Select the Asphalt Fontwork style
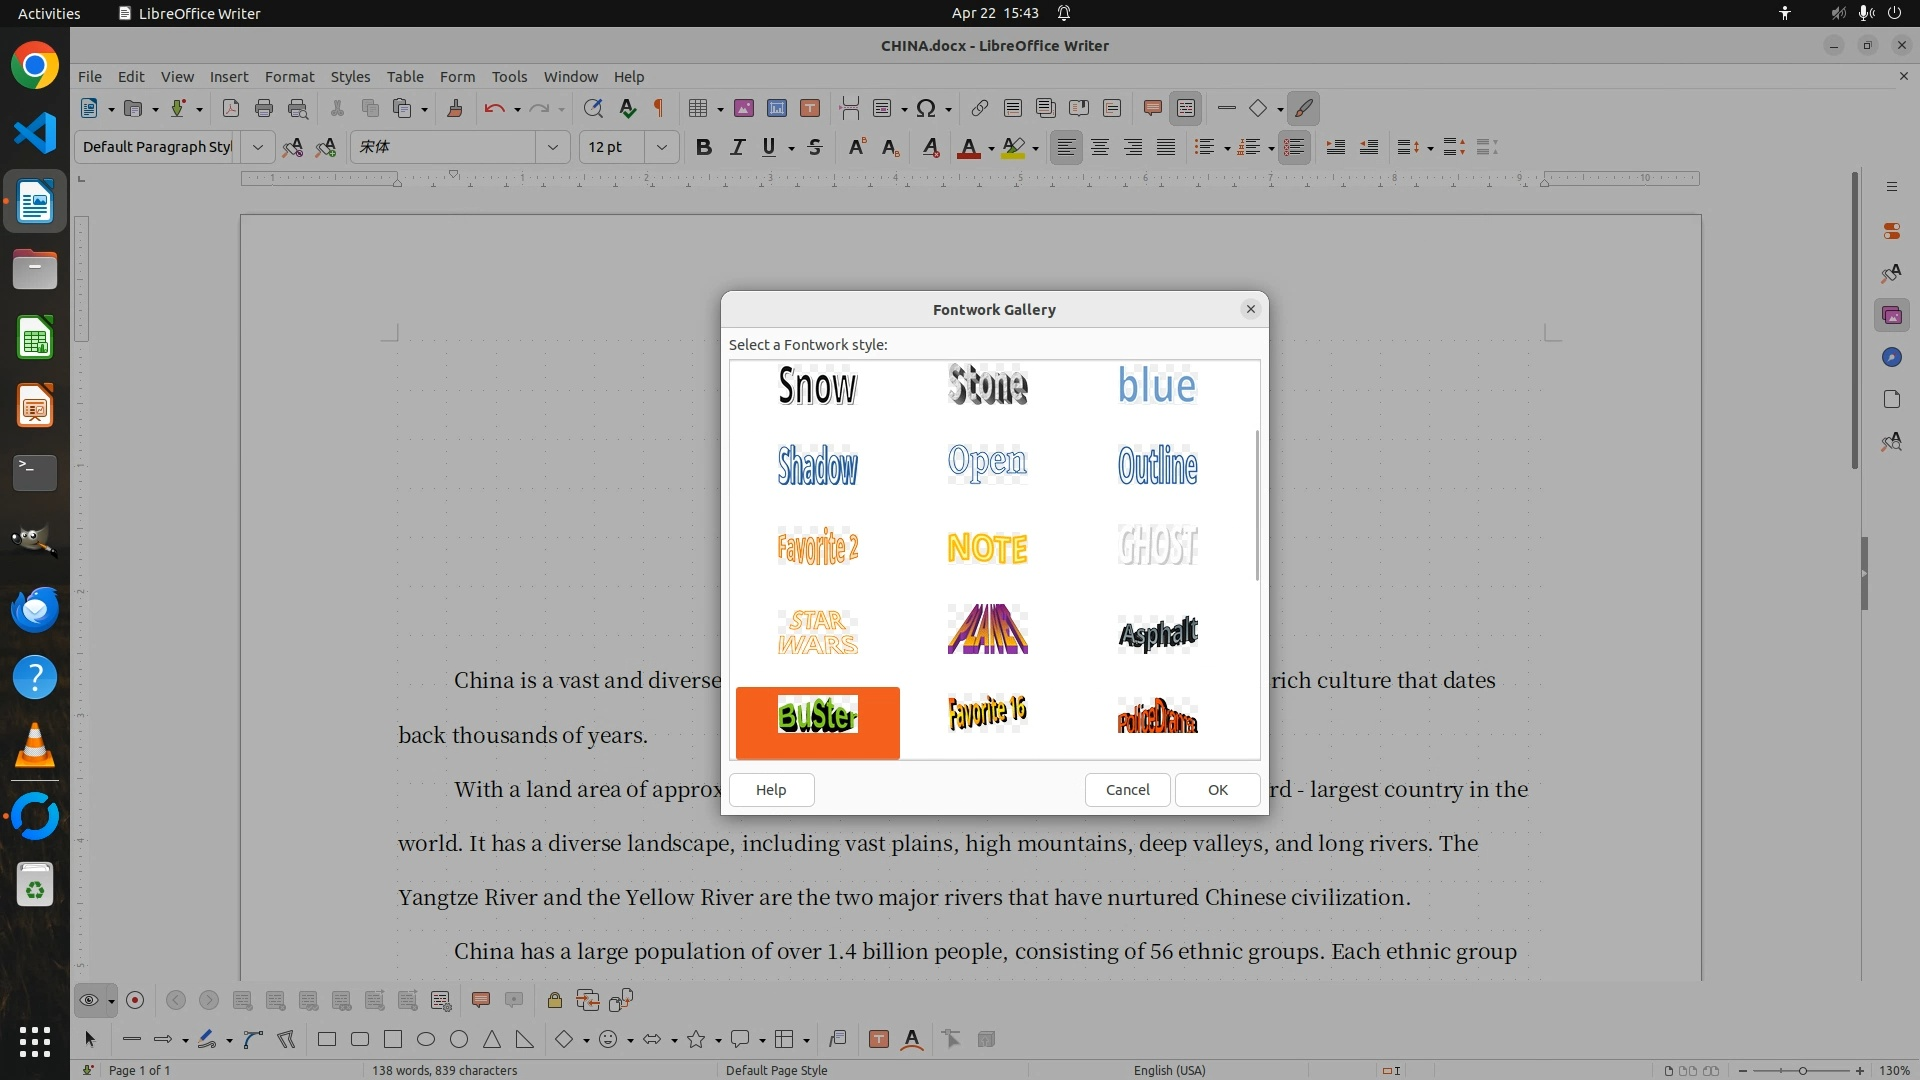1920x1080 pixels. tap(1157, 632)
